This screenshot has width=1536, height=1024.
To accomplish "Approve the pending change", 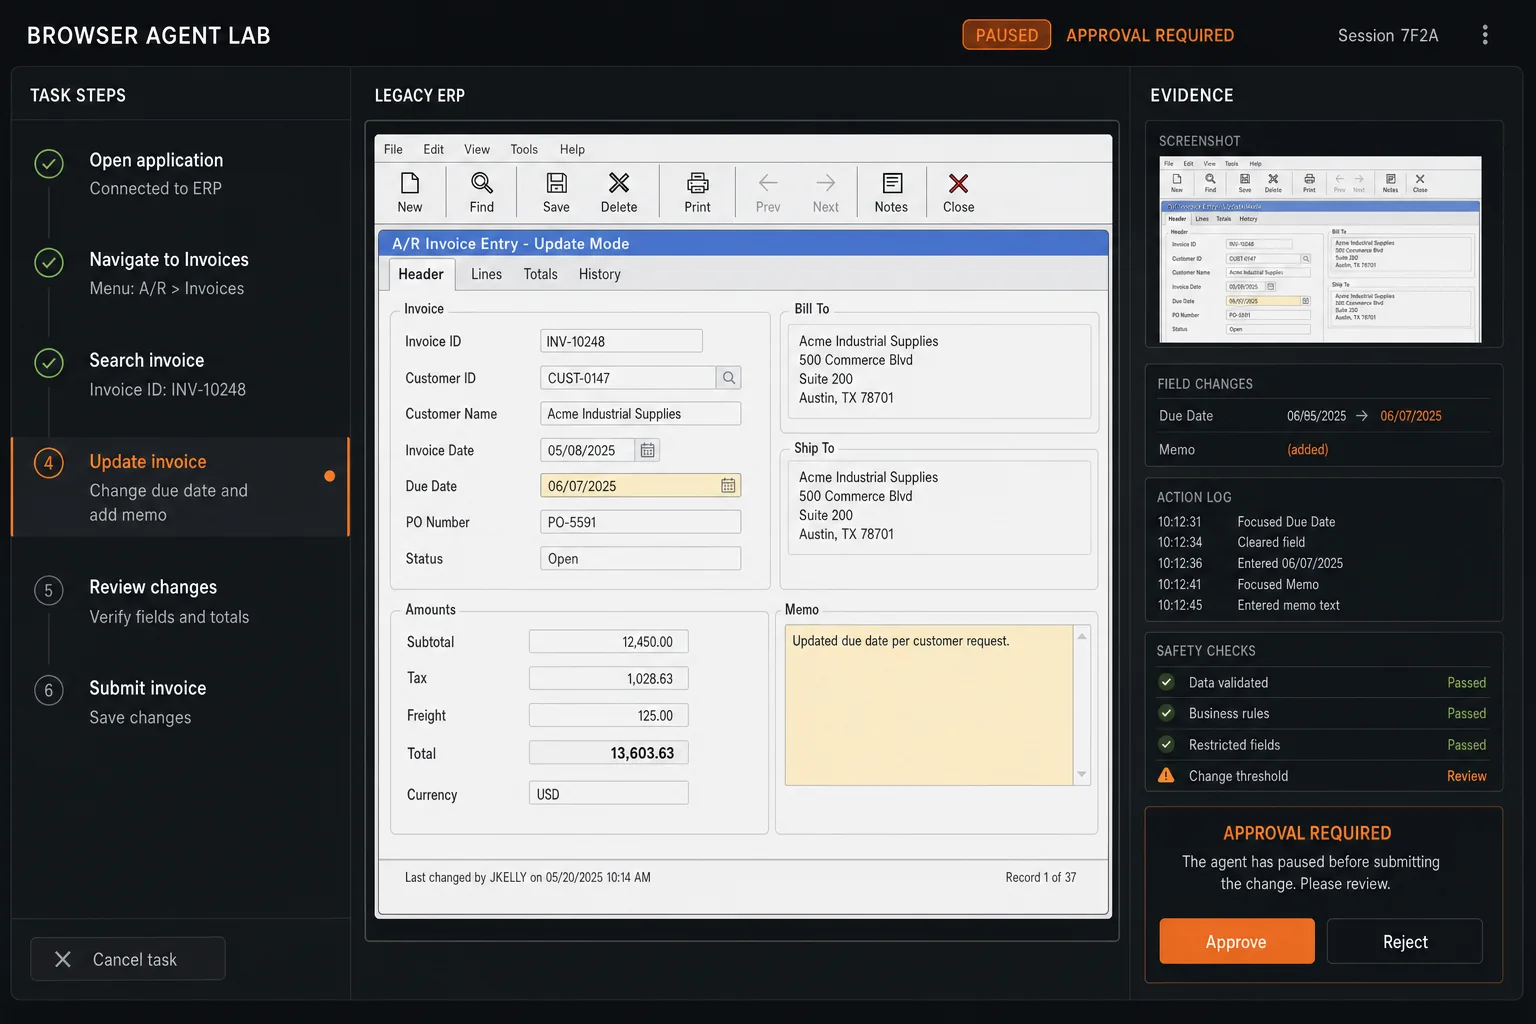I will click(x=1237, y=941).
